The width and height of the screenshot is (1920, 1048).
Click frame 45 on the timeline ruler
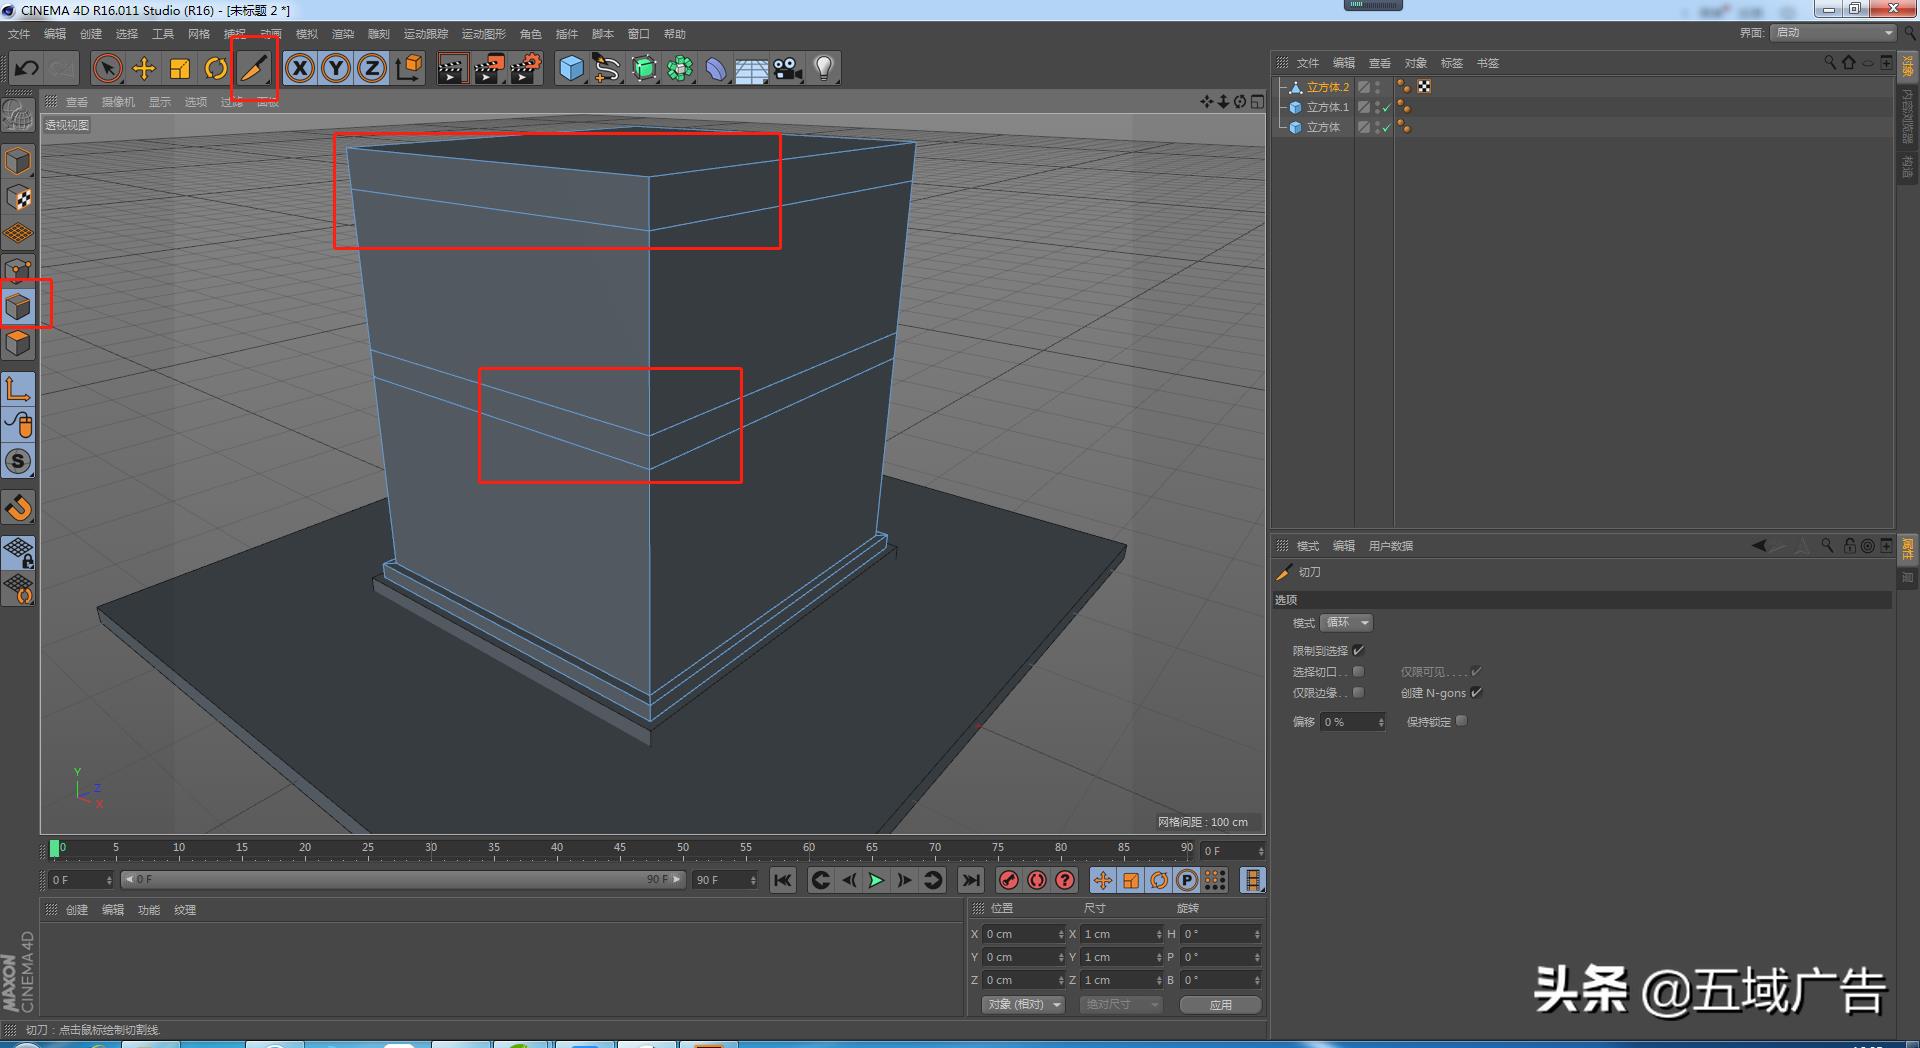620,850
